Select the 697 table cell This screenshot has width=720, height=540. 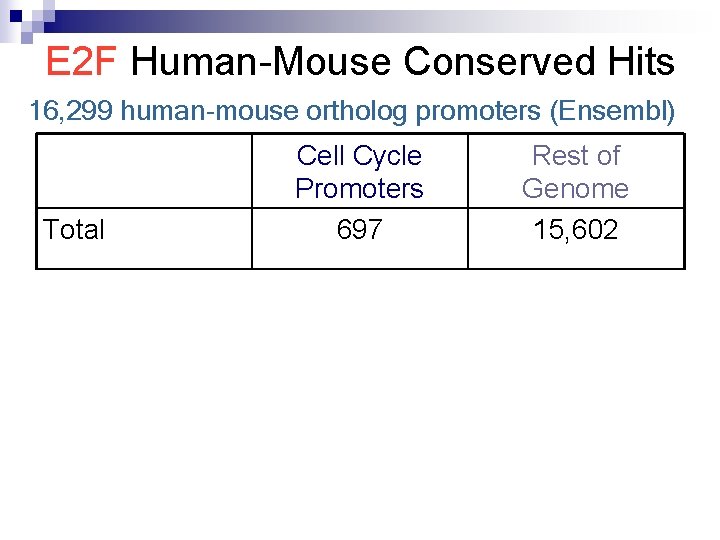[359, 230]
